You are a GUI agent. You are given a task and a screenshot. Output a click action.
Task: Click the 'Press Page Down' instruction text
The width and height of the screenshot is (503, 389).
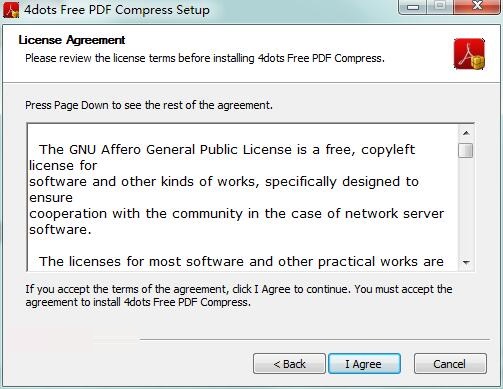[x=149, y=105]
